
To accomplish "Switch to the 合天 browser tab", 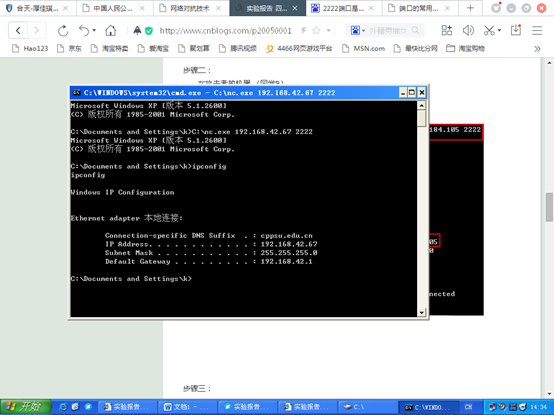I will click(x=33, y=8).
